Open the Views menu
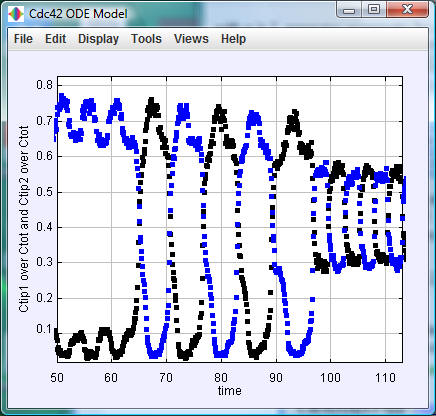This screenshot has height=416, width=436. click(x=191, y=39)
